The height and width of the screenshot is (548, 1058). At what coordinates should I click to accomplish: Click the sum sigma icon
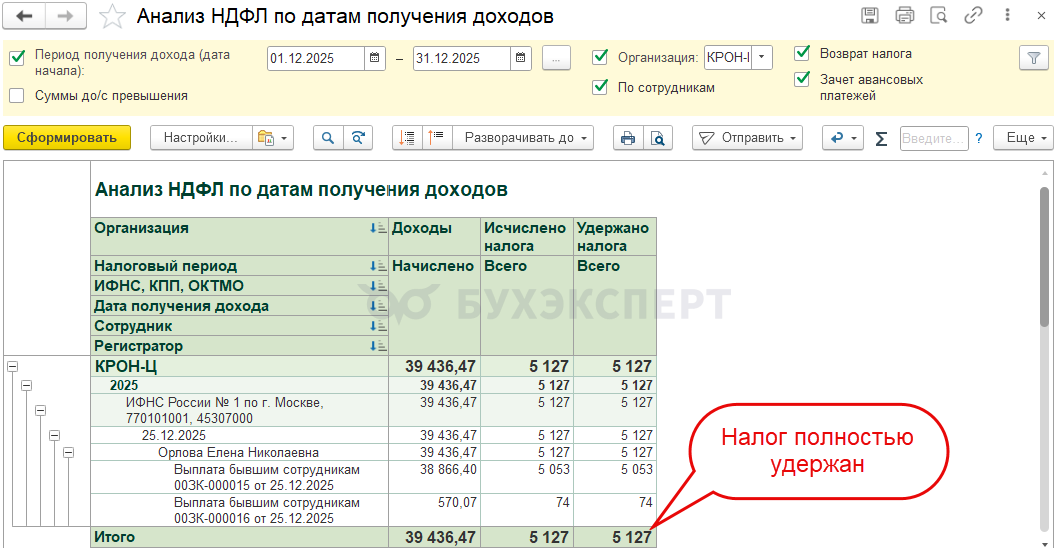(881, 138)
